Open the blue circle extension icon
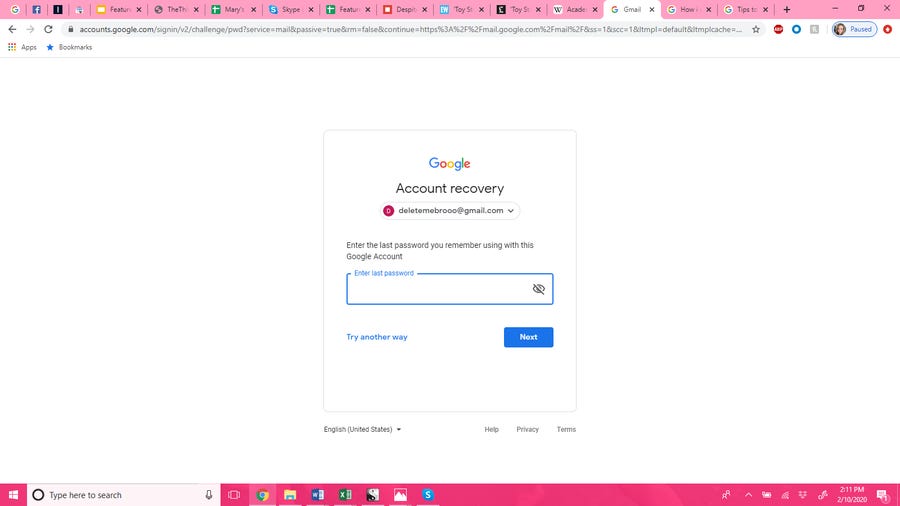Screen dimensions: 900x506 coord(796,29)
